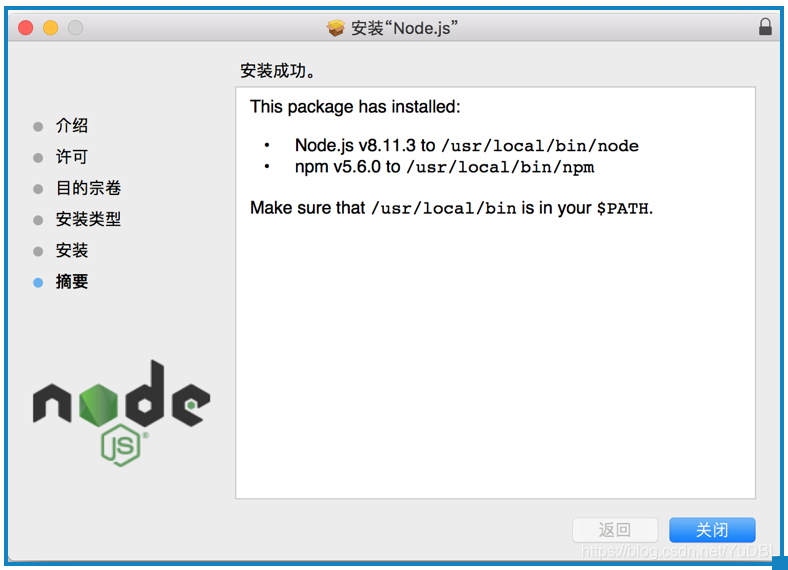Click the Node.js v8.11.3 install line
788x570 pixels.
pyautogui.click(x=466, y=145)
